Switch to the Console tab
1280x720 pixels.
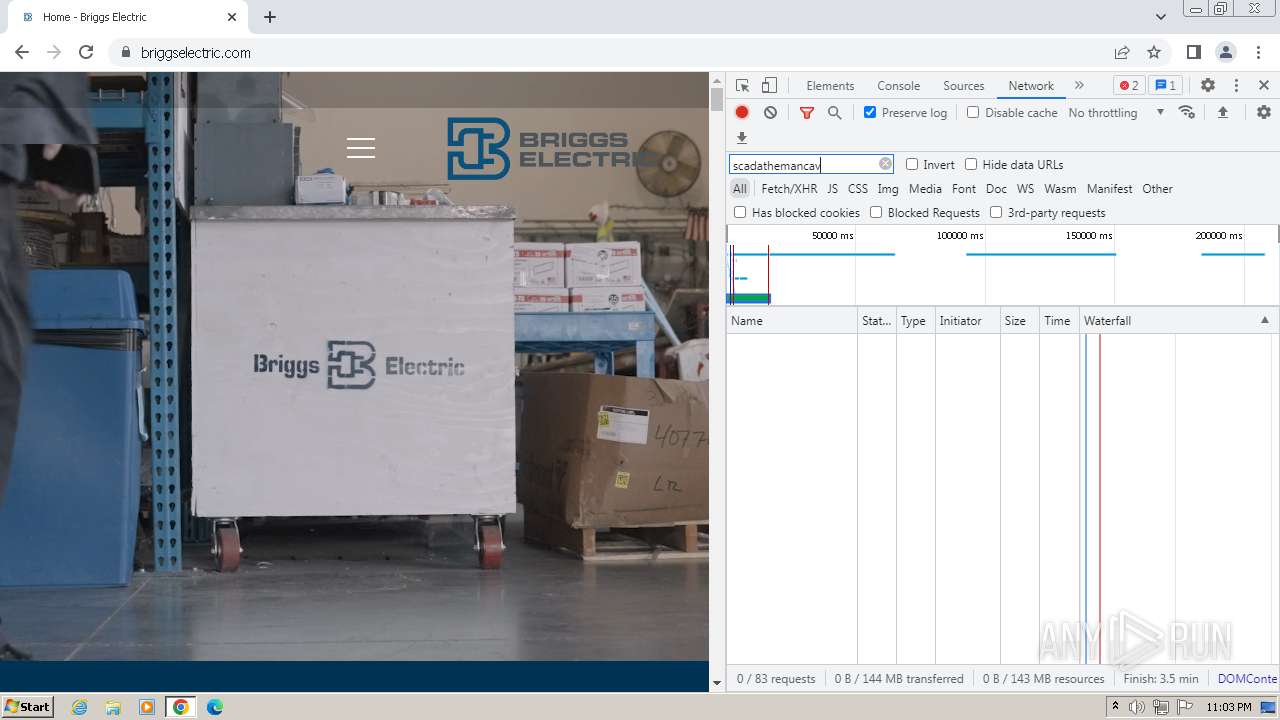898,86
